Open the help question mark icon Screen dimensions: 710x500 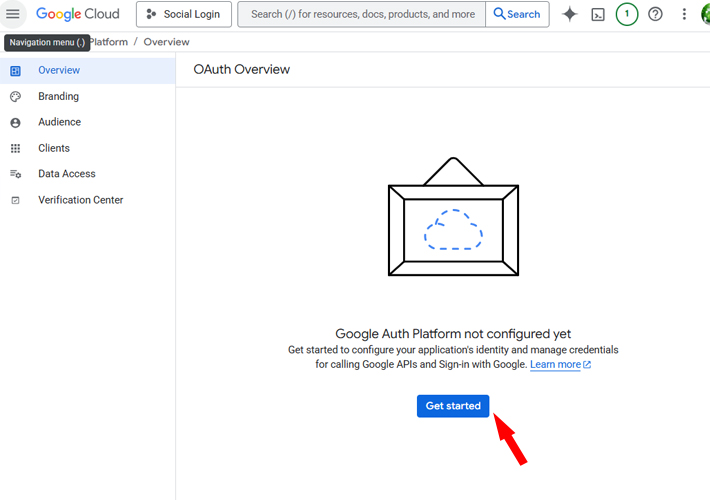655,14
